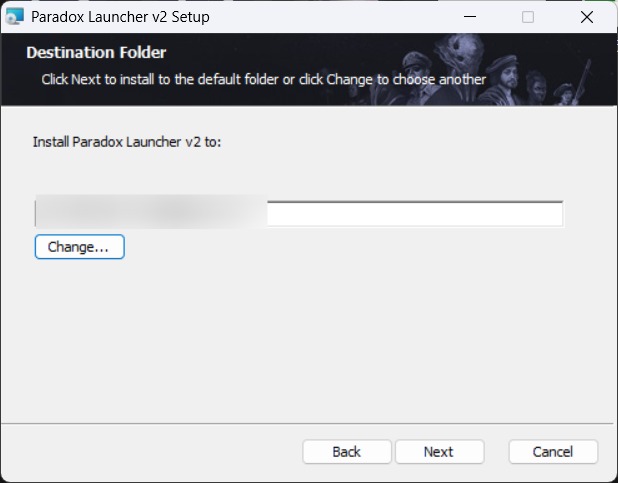Minimize the setup window

click(x=470, y=17)
